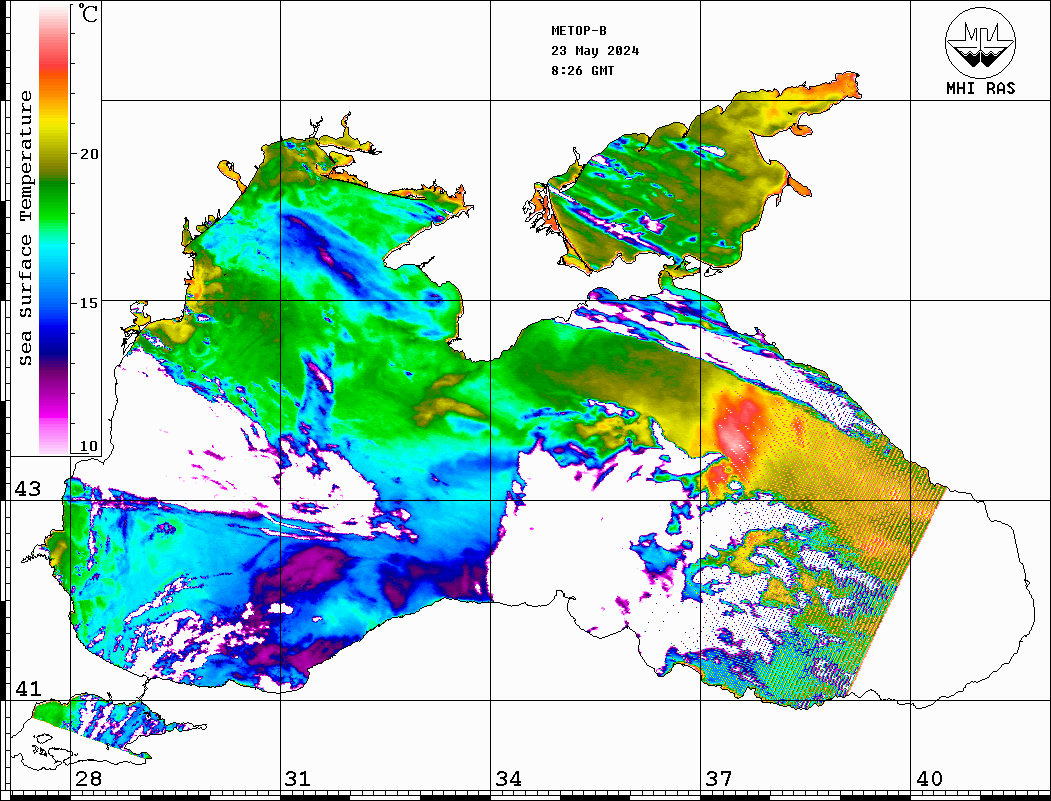The height and width of the screenshot is (801, 1051).
Task: Click the 10 tick value on color scale
Action: pos(88,446)
